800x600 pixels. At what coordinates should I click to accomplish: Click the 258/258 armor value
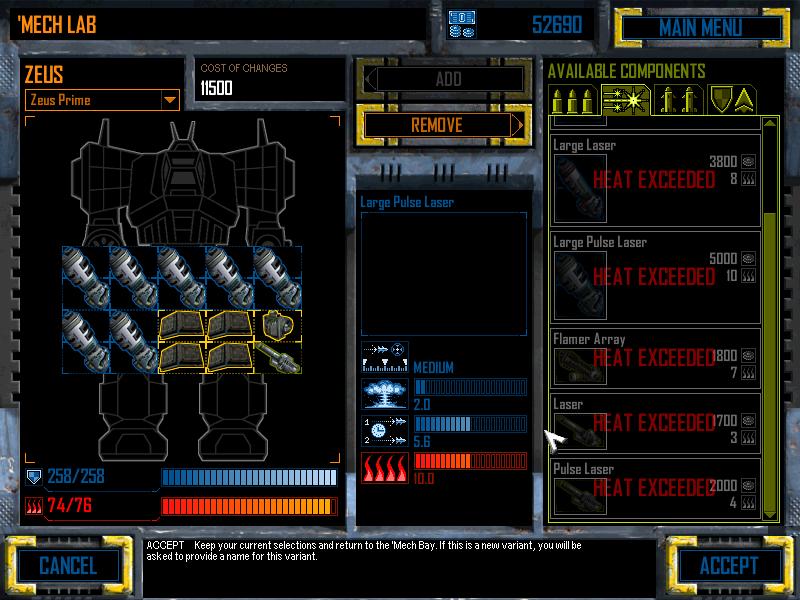point(76,477)
